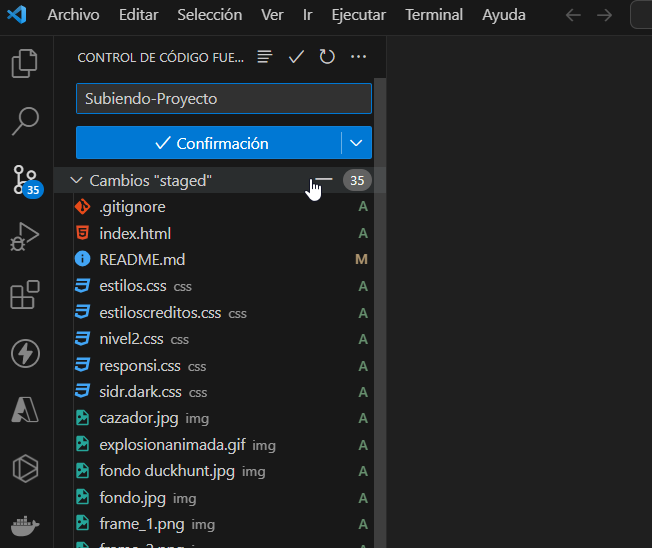652x548 pixels.
Task: Open the Source Control more actions menu
Action: tap(358, 57)
